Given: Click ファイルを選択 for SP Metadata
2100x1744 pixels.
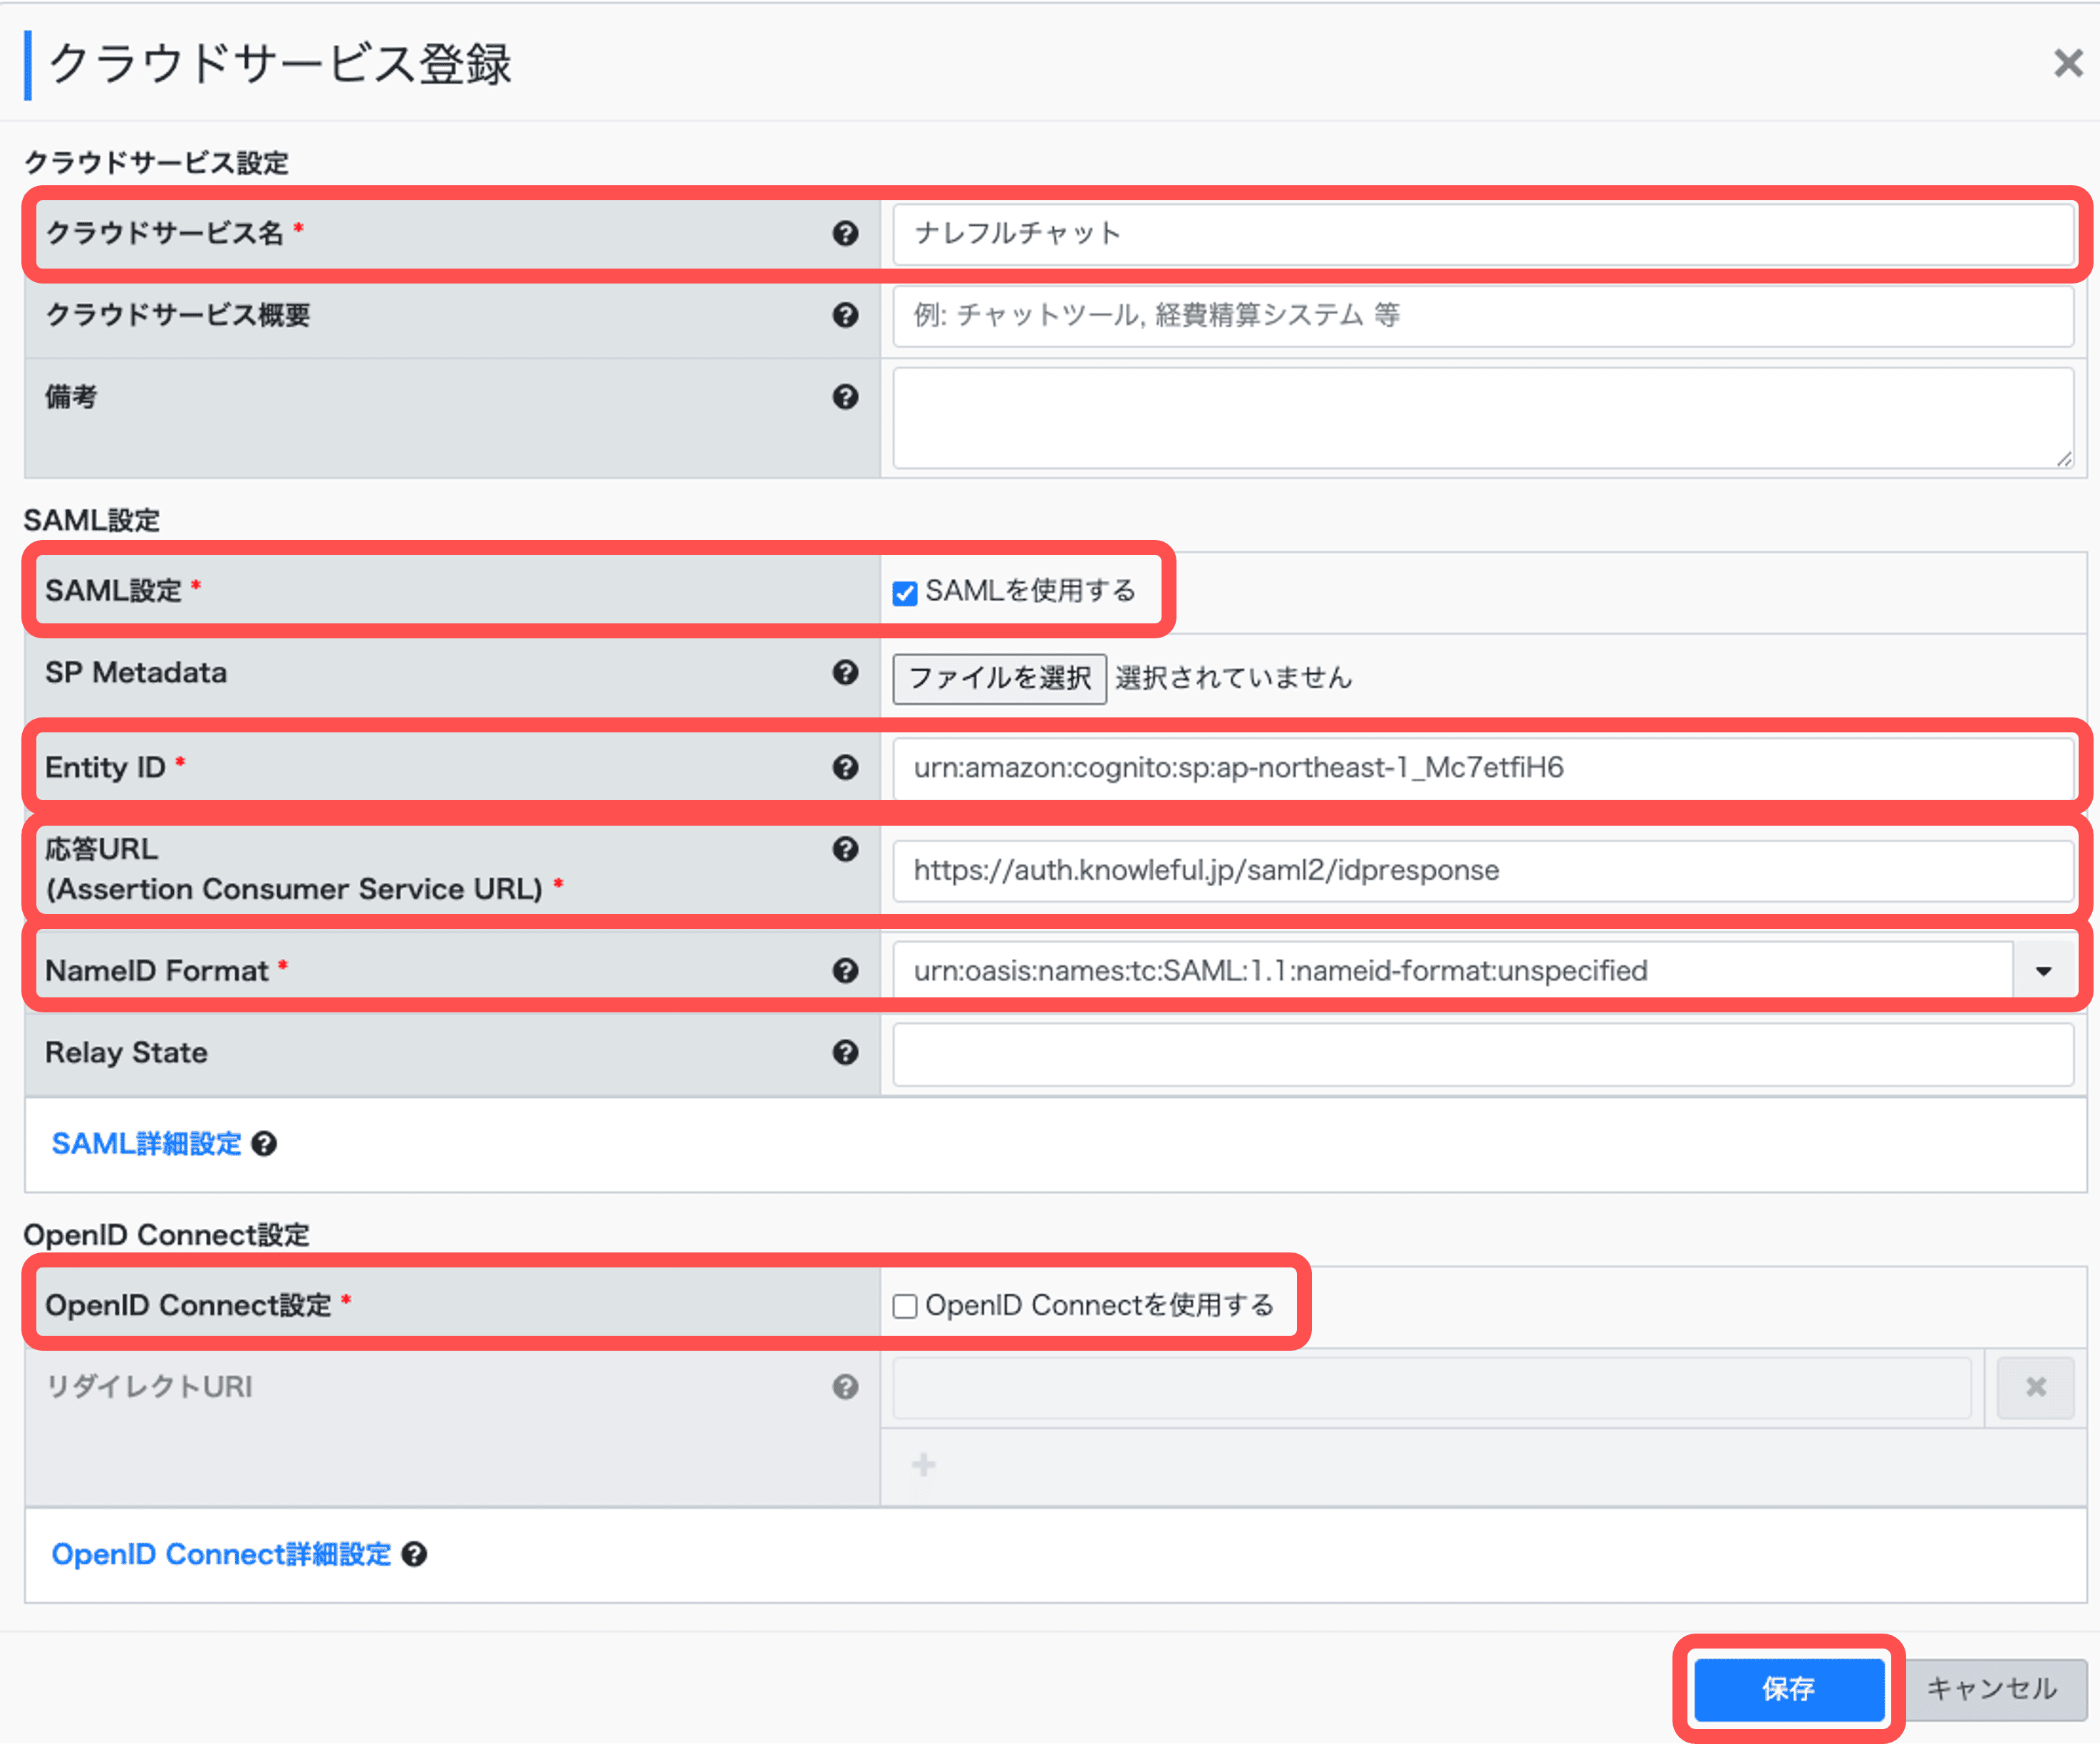Looking at the screenshot, I should 999,678.
